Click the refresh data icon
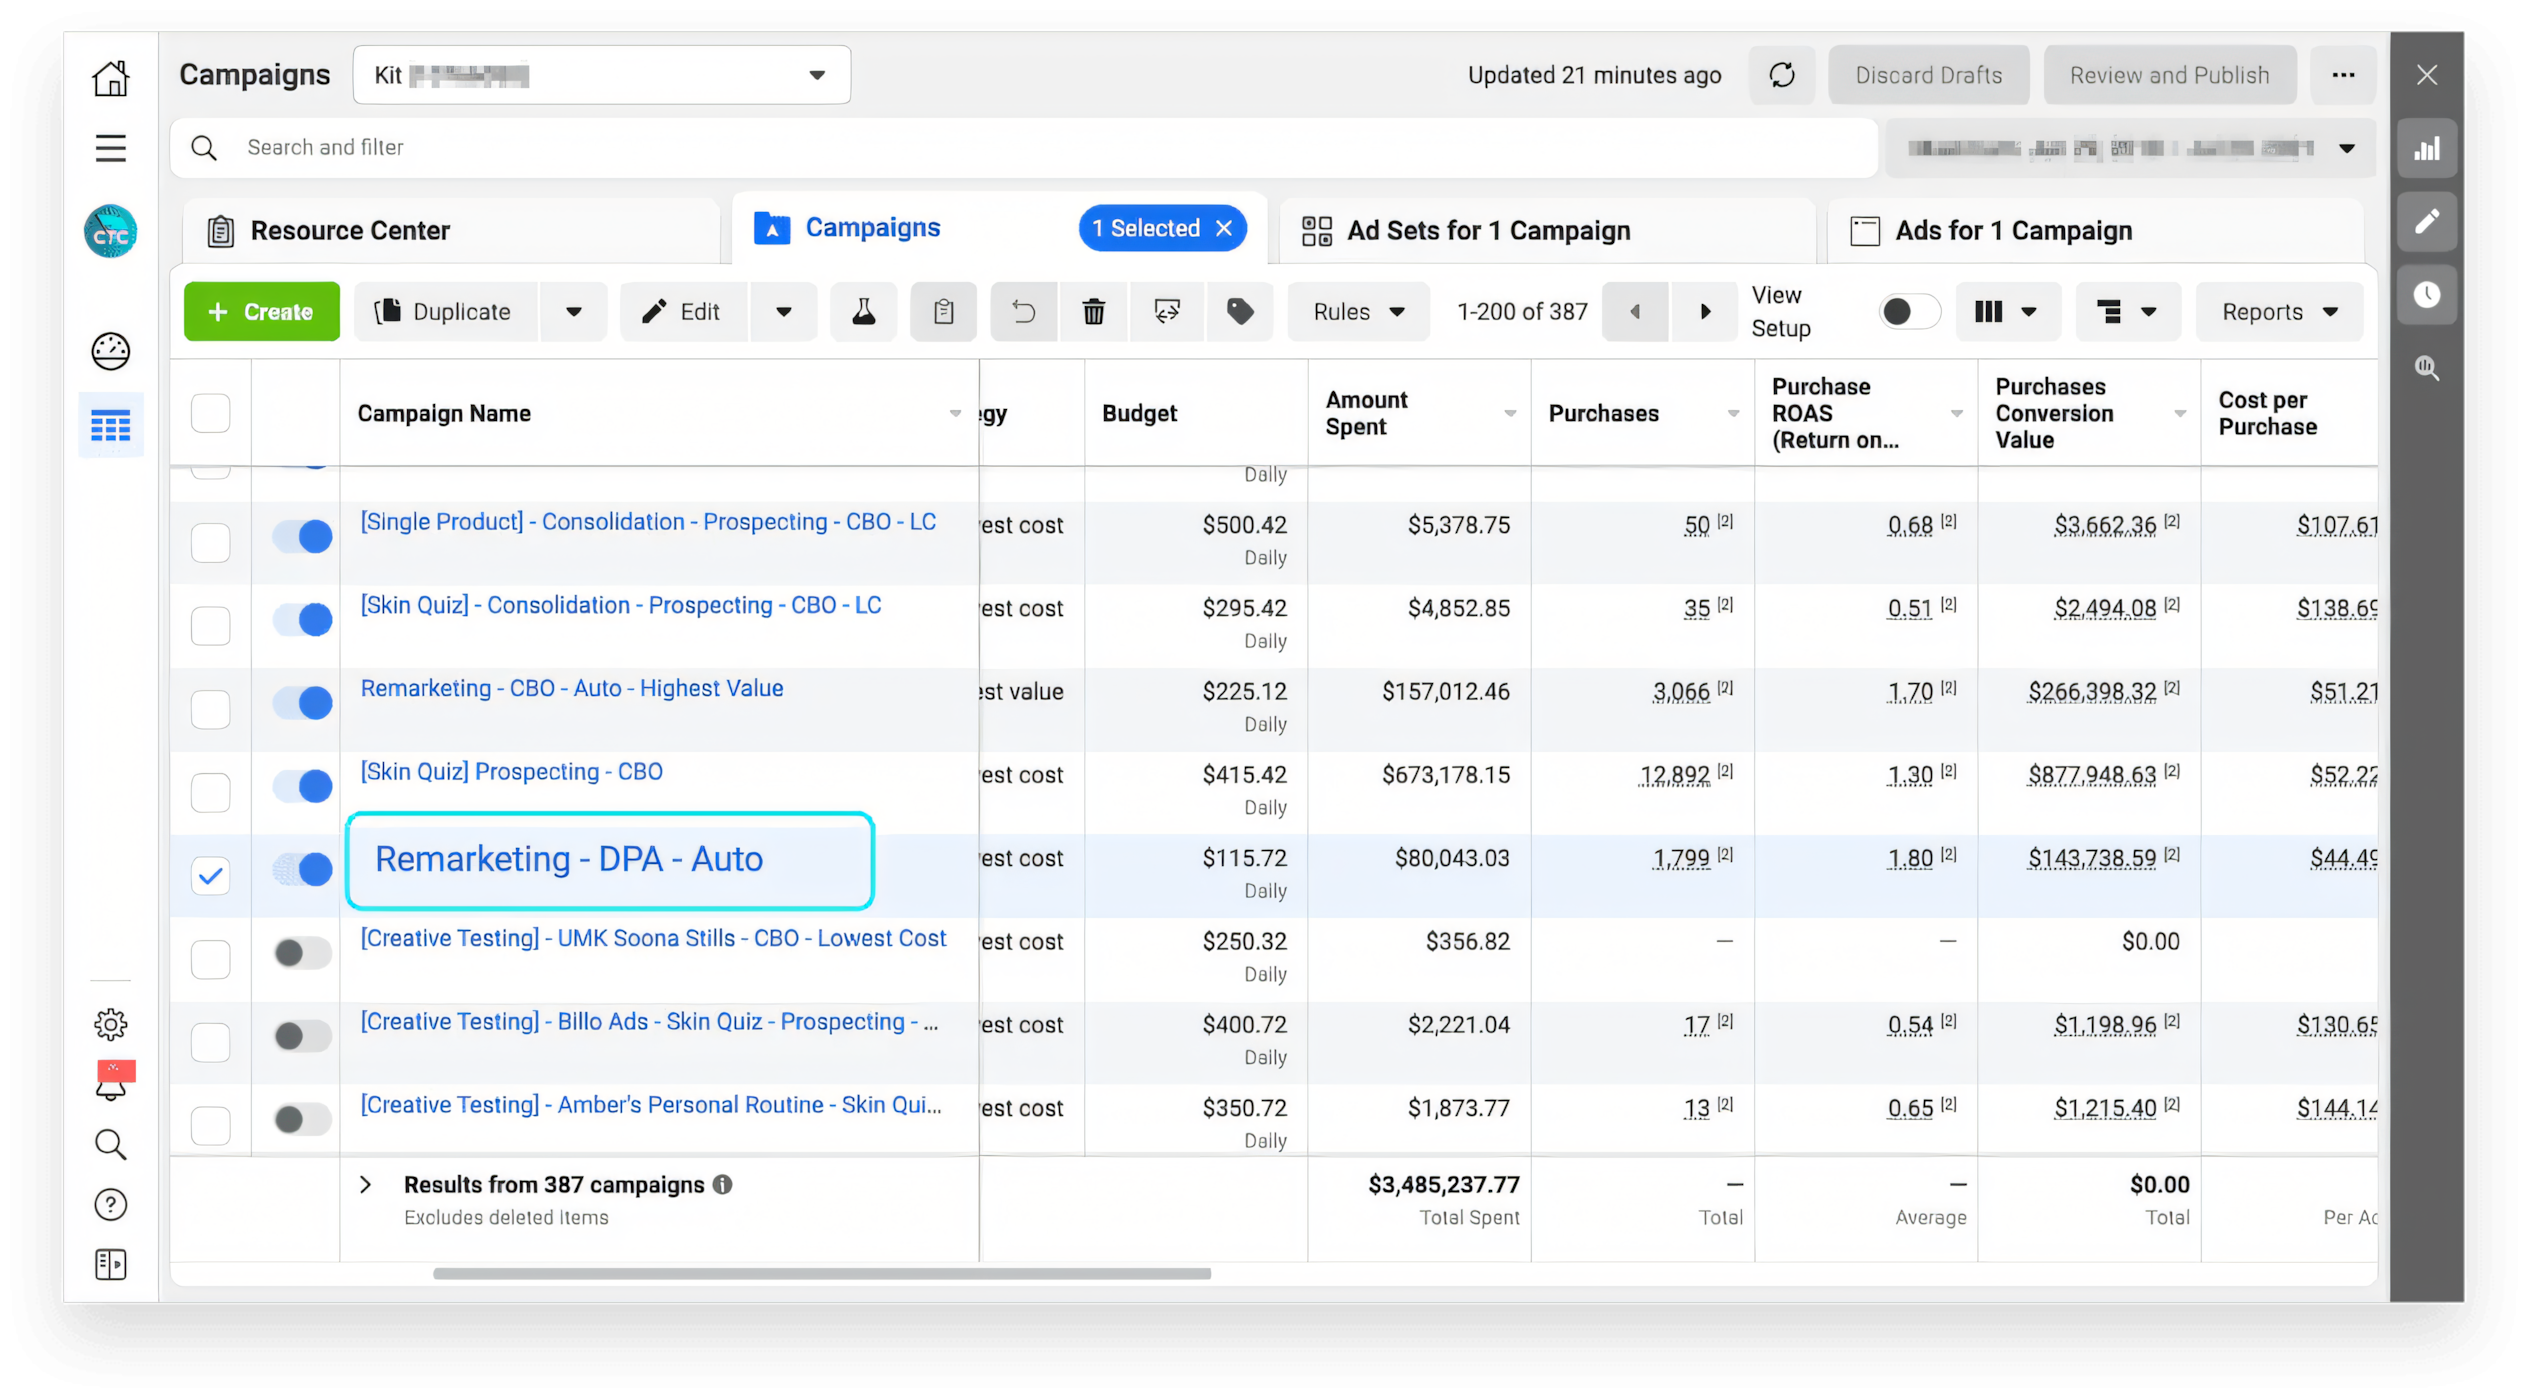The image size is (2528, 1398). (1781, 75)
